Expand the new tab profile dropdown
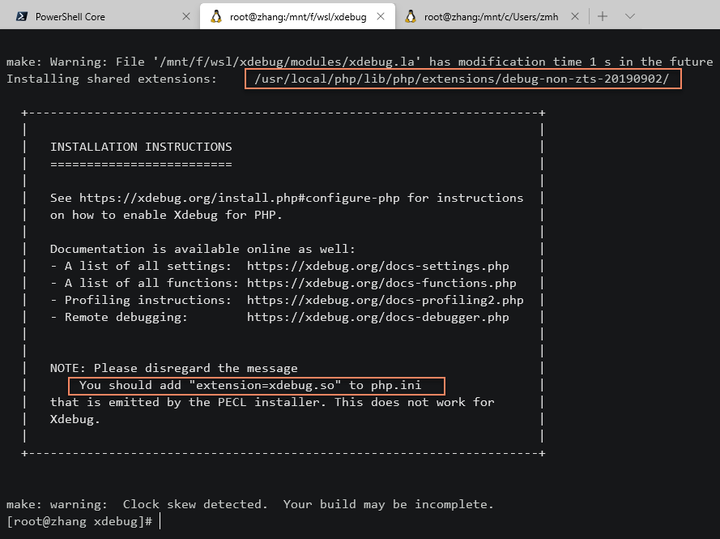 pos(630,17)
